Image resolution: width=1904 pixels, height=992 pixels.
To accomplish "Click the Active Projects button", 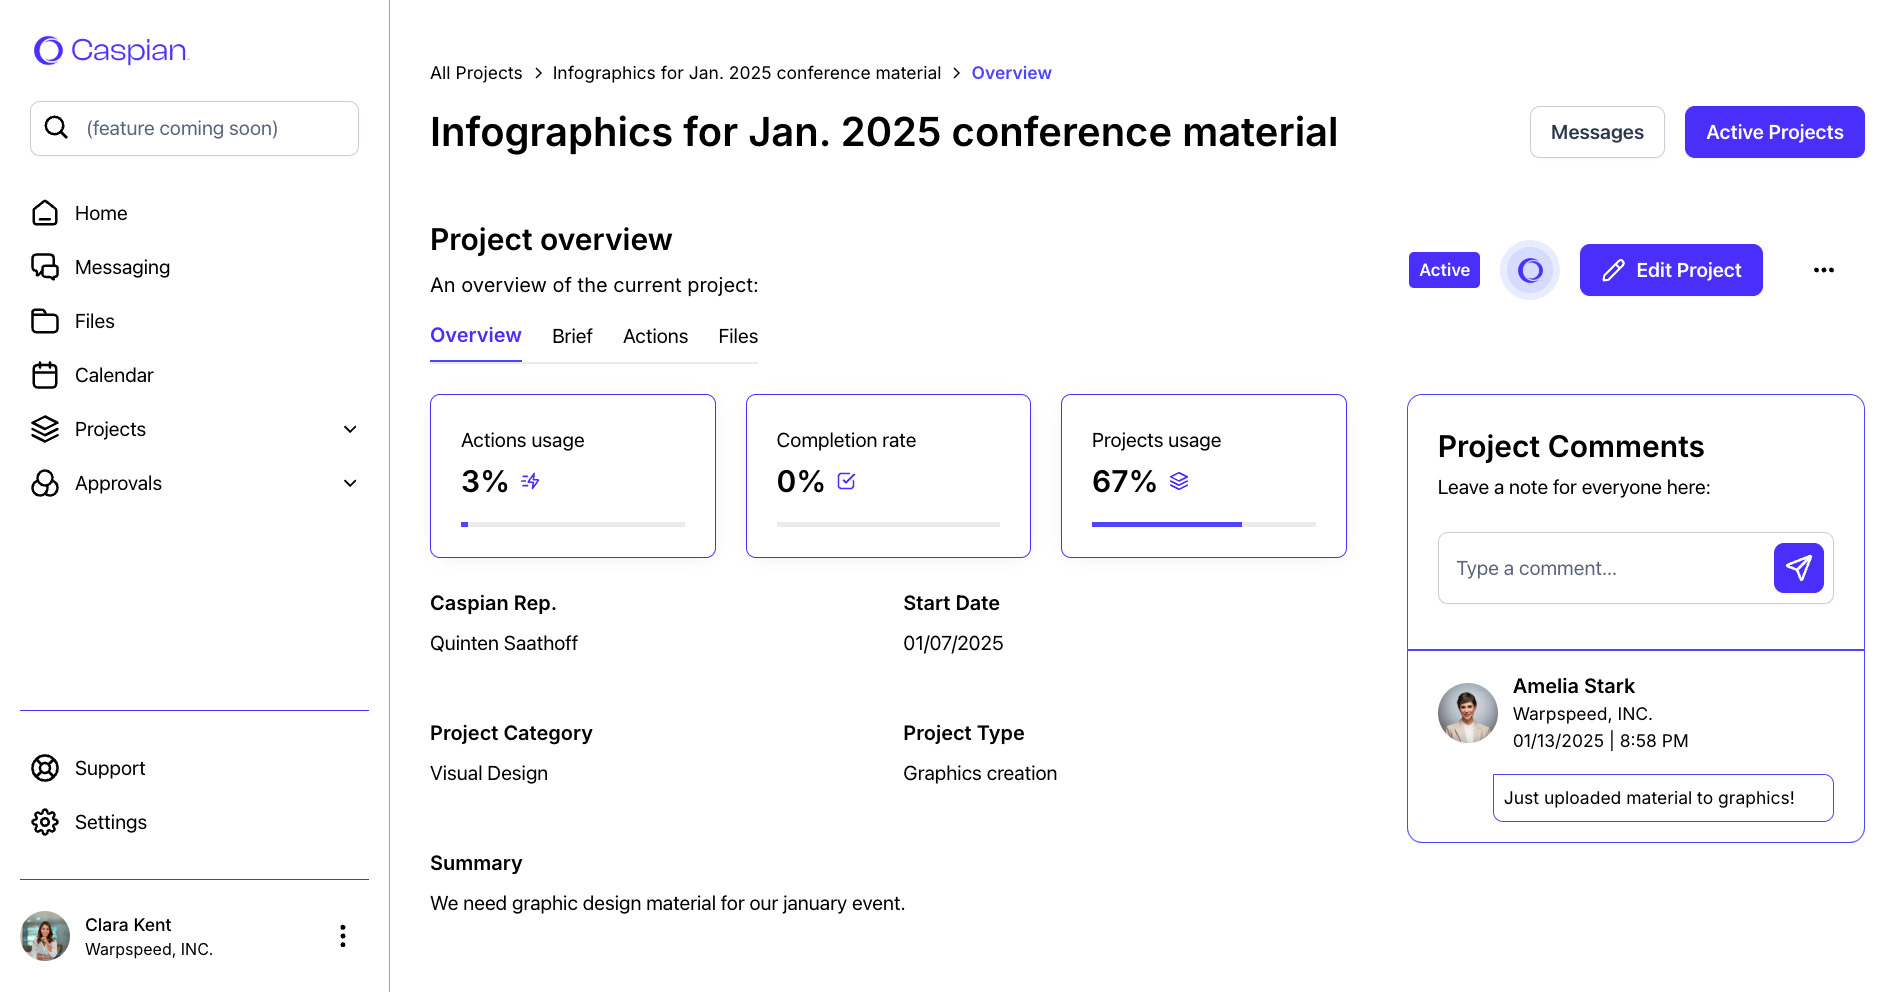I will [1774, 132].
